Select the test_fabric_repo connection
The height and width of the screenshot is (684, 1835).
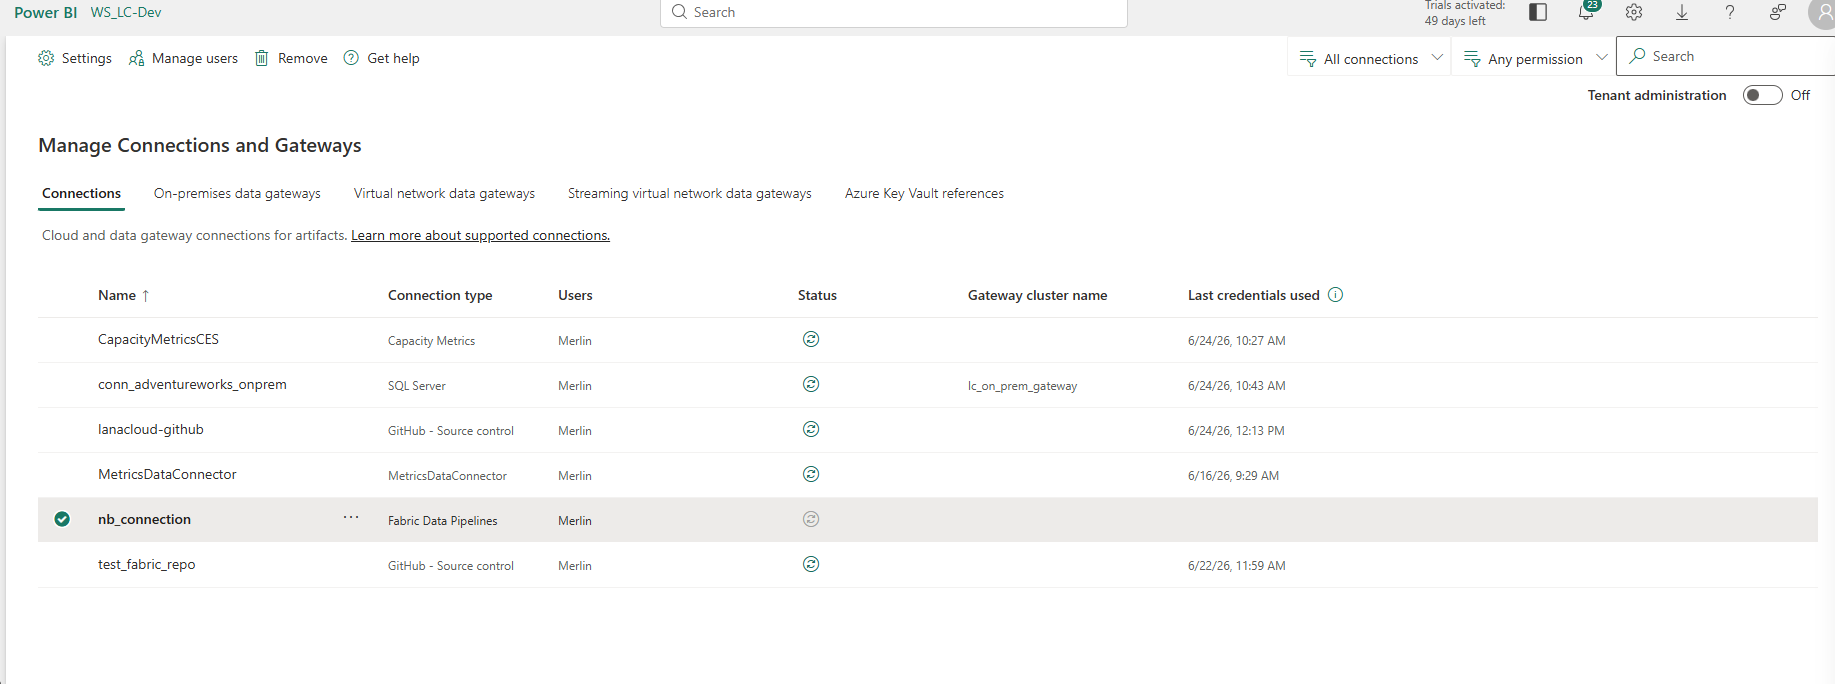pyautogui.click(x=146, y=564)
